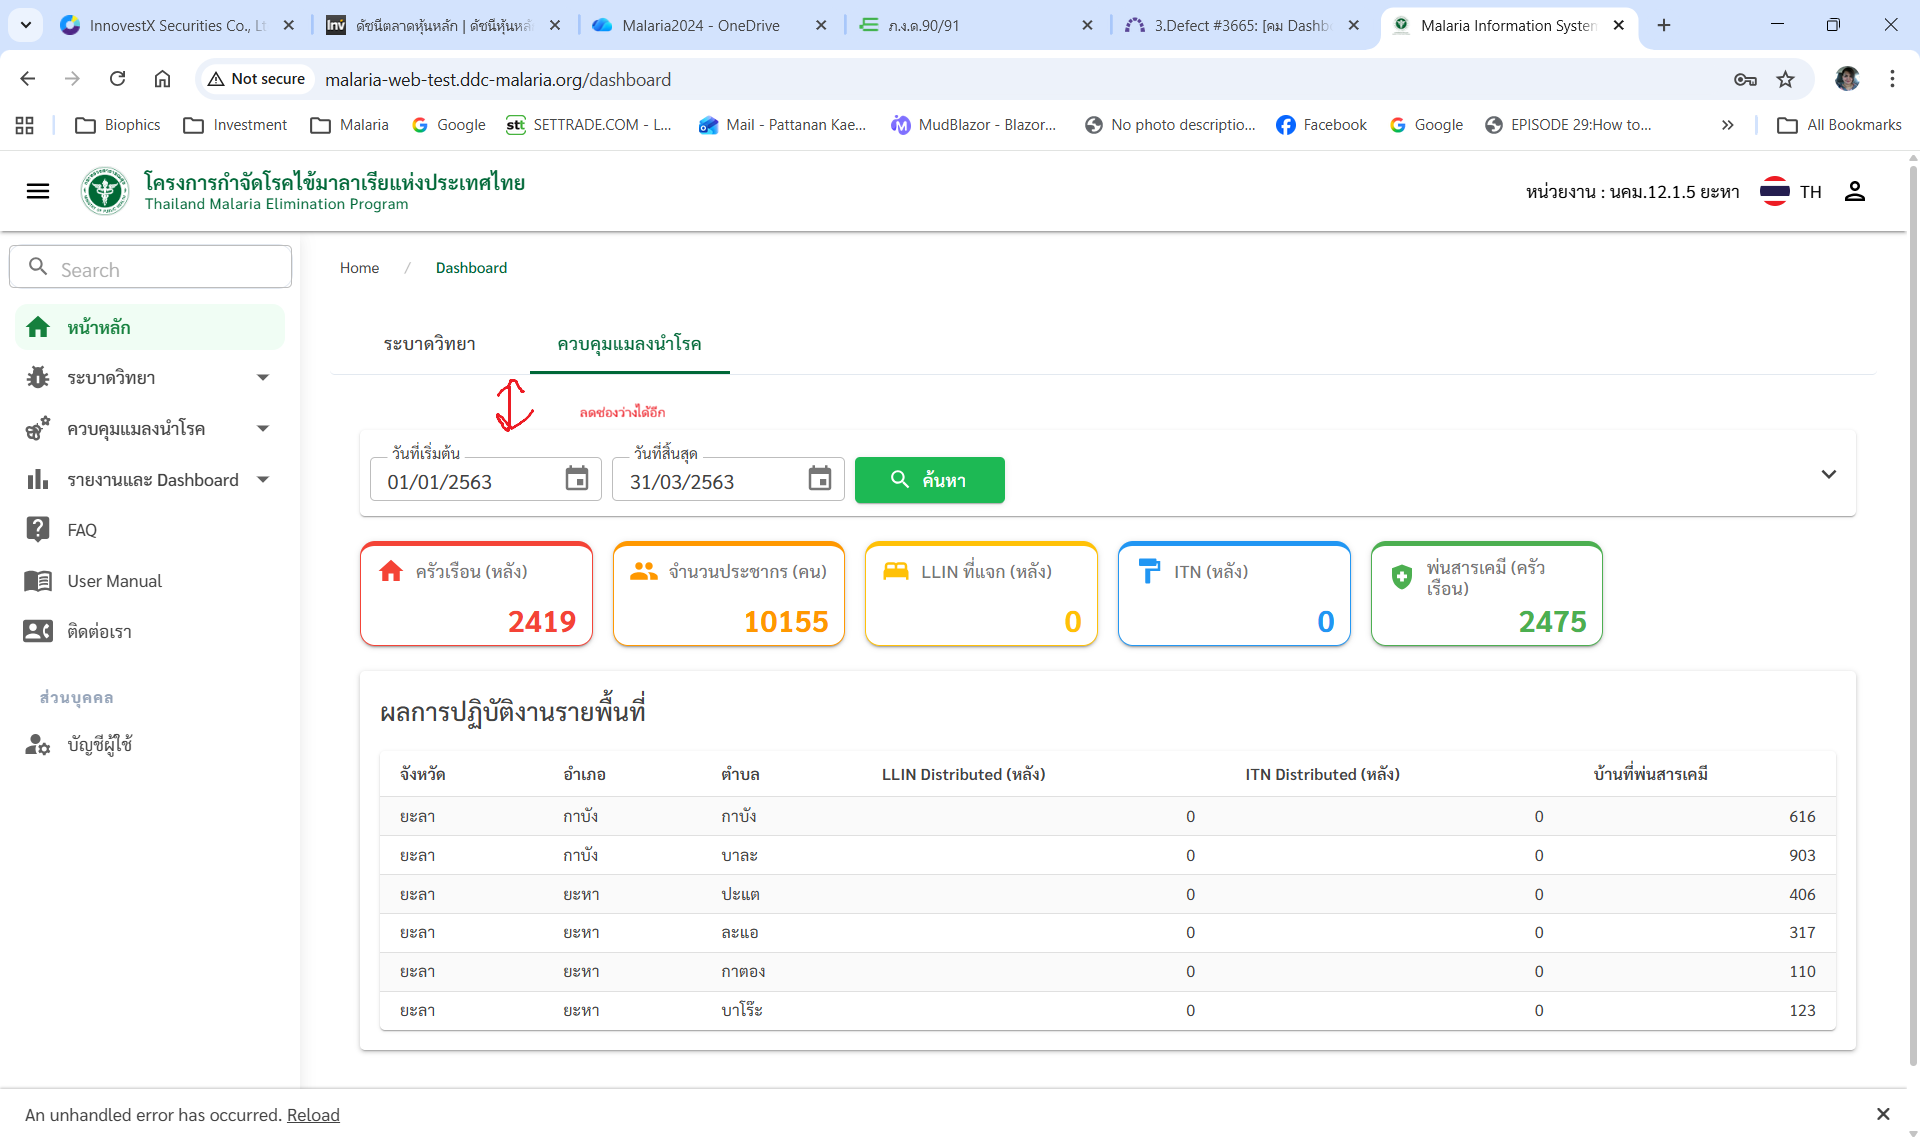The width and height of the screenshot is (1920, 1140).
Task: Open the hamburger navigation menu
Action: [x=38, y=191]
